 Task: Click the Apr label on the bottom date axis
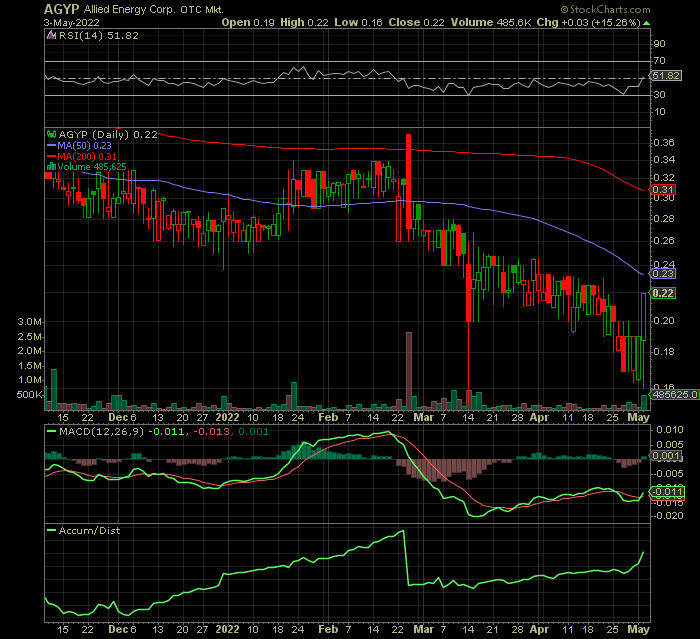pyautogui.click(x=539, y=629)
